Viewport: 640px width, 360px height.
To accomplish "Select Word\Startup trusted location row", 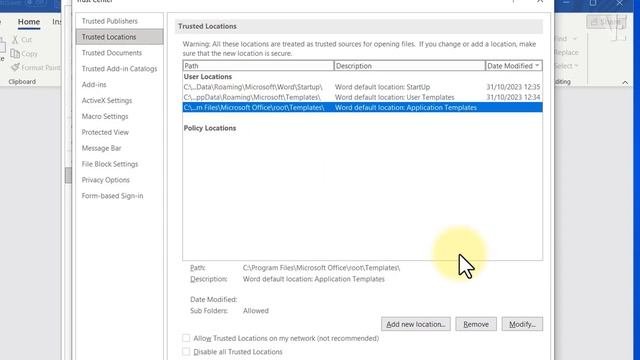I will (x=362, y=87).
